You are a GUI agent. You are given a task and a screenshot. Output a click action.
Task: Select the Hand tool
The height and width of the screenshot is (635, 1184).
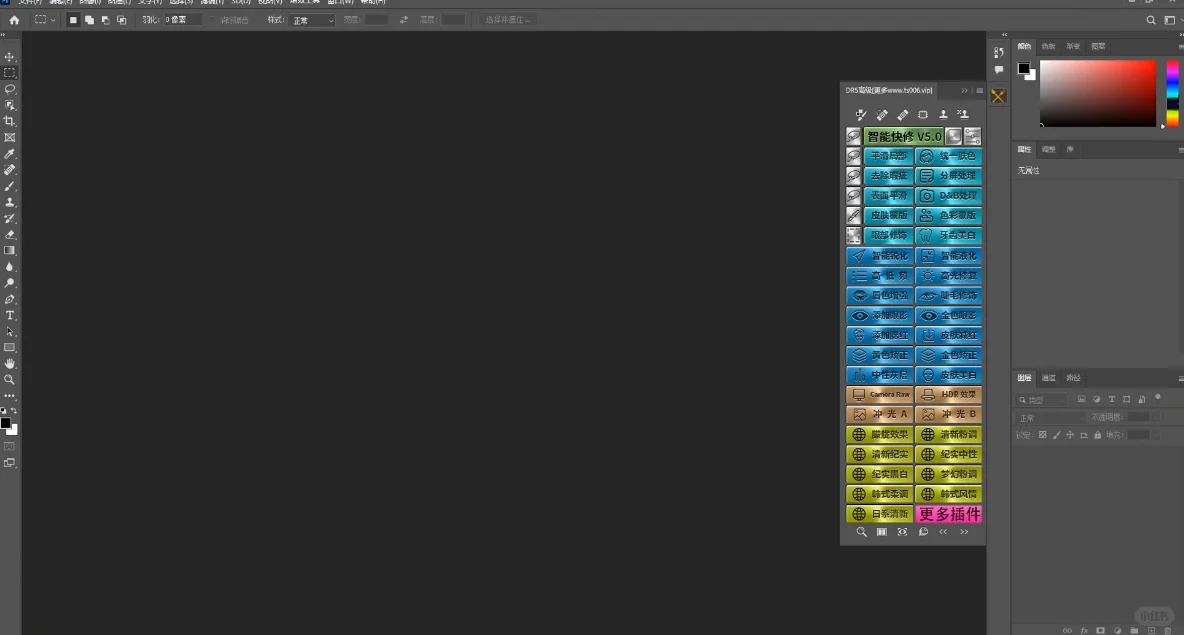[x=9, y=364]
